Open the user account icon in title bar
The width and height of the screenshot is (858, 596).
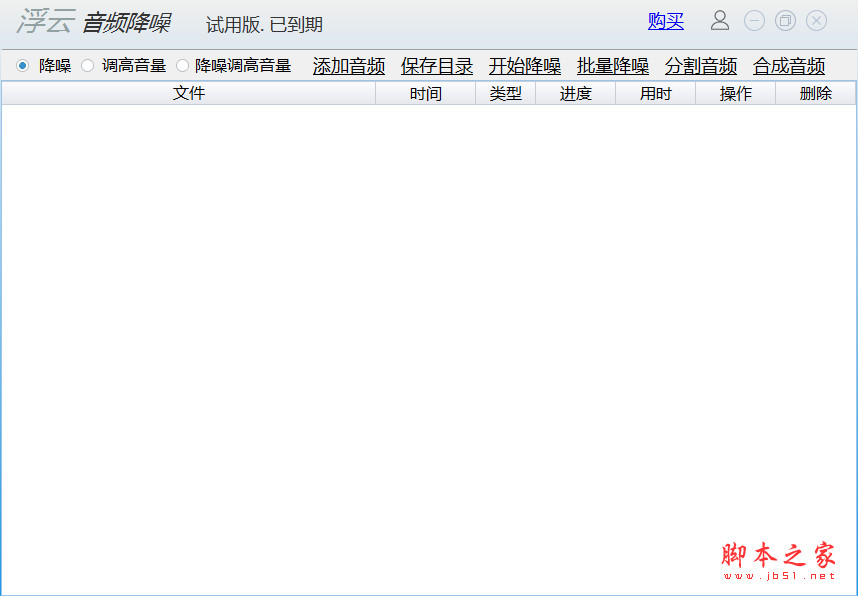point(719,21)
